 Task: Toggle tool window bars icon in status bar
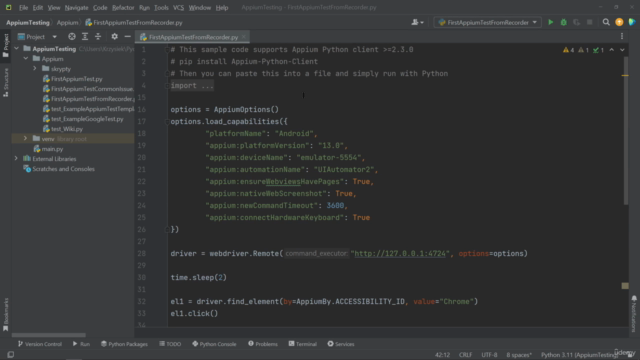point(11,355)
